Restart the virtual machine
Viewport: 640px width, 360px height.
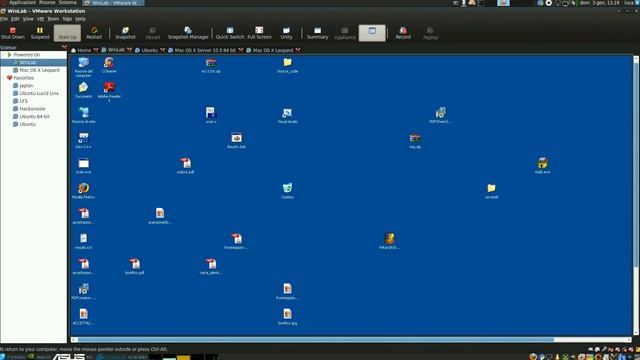pos(94,33)
